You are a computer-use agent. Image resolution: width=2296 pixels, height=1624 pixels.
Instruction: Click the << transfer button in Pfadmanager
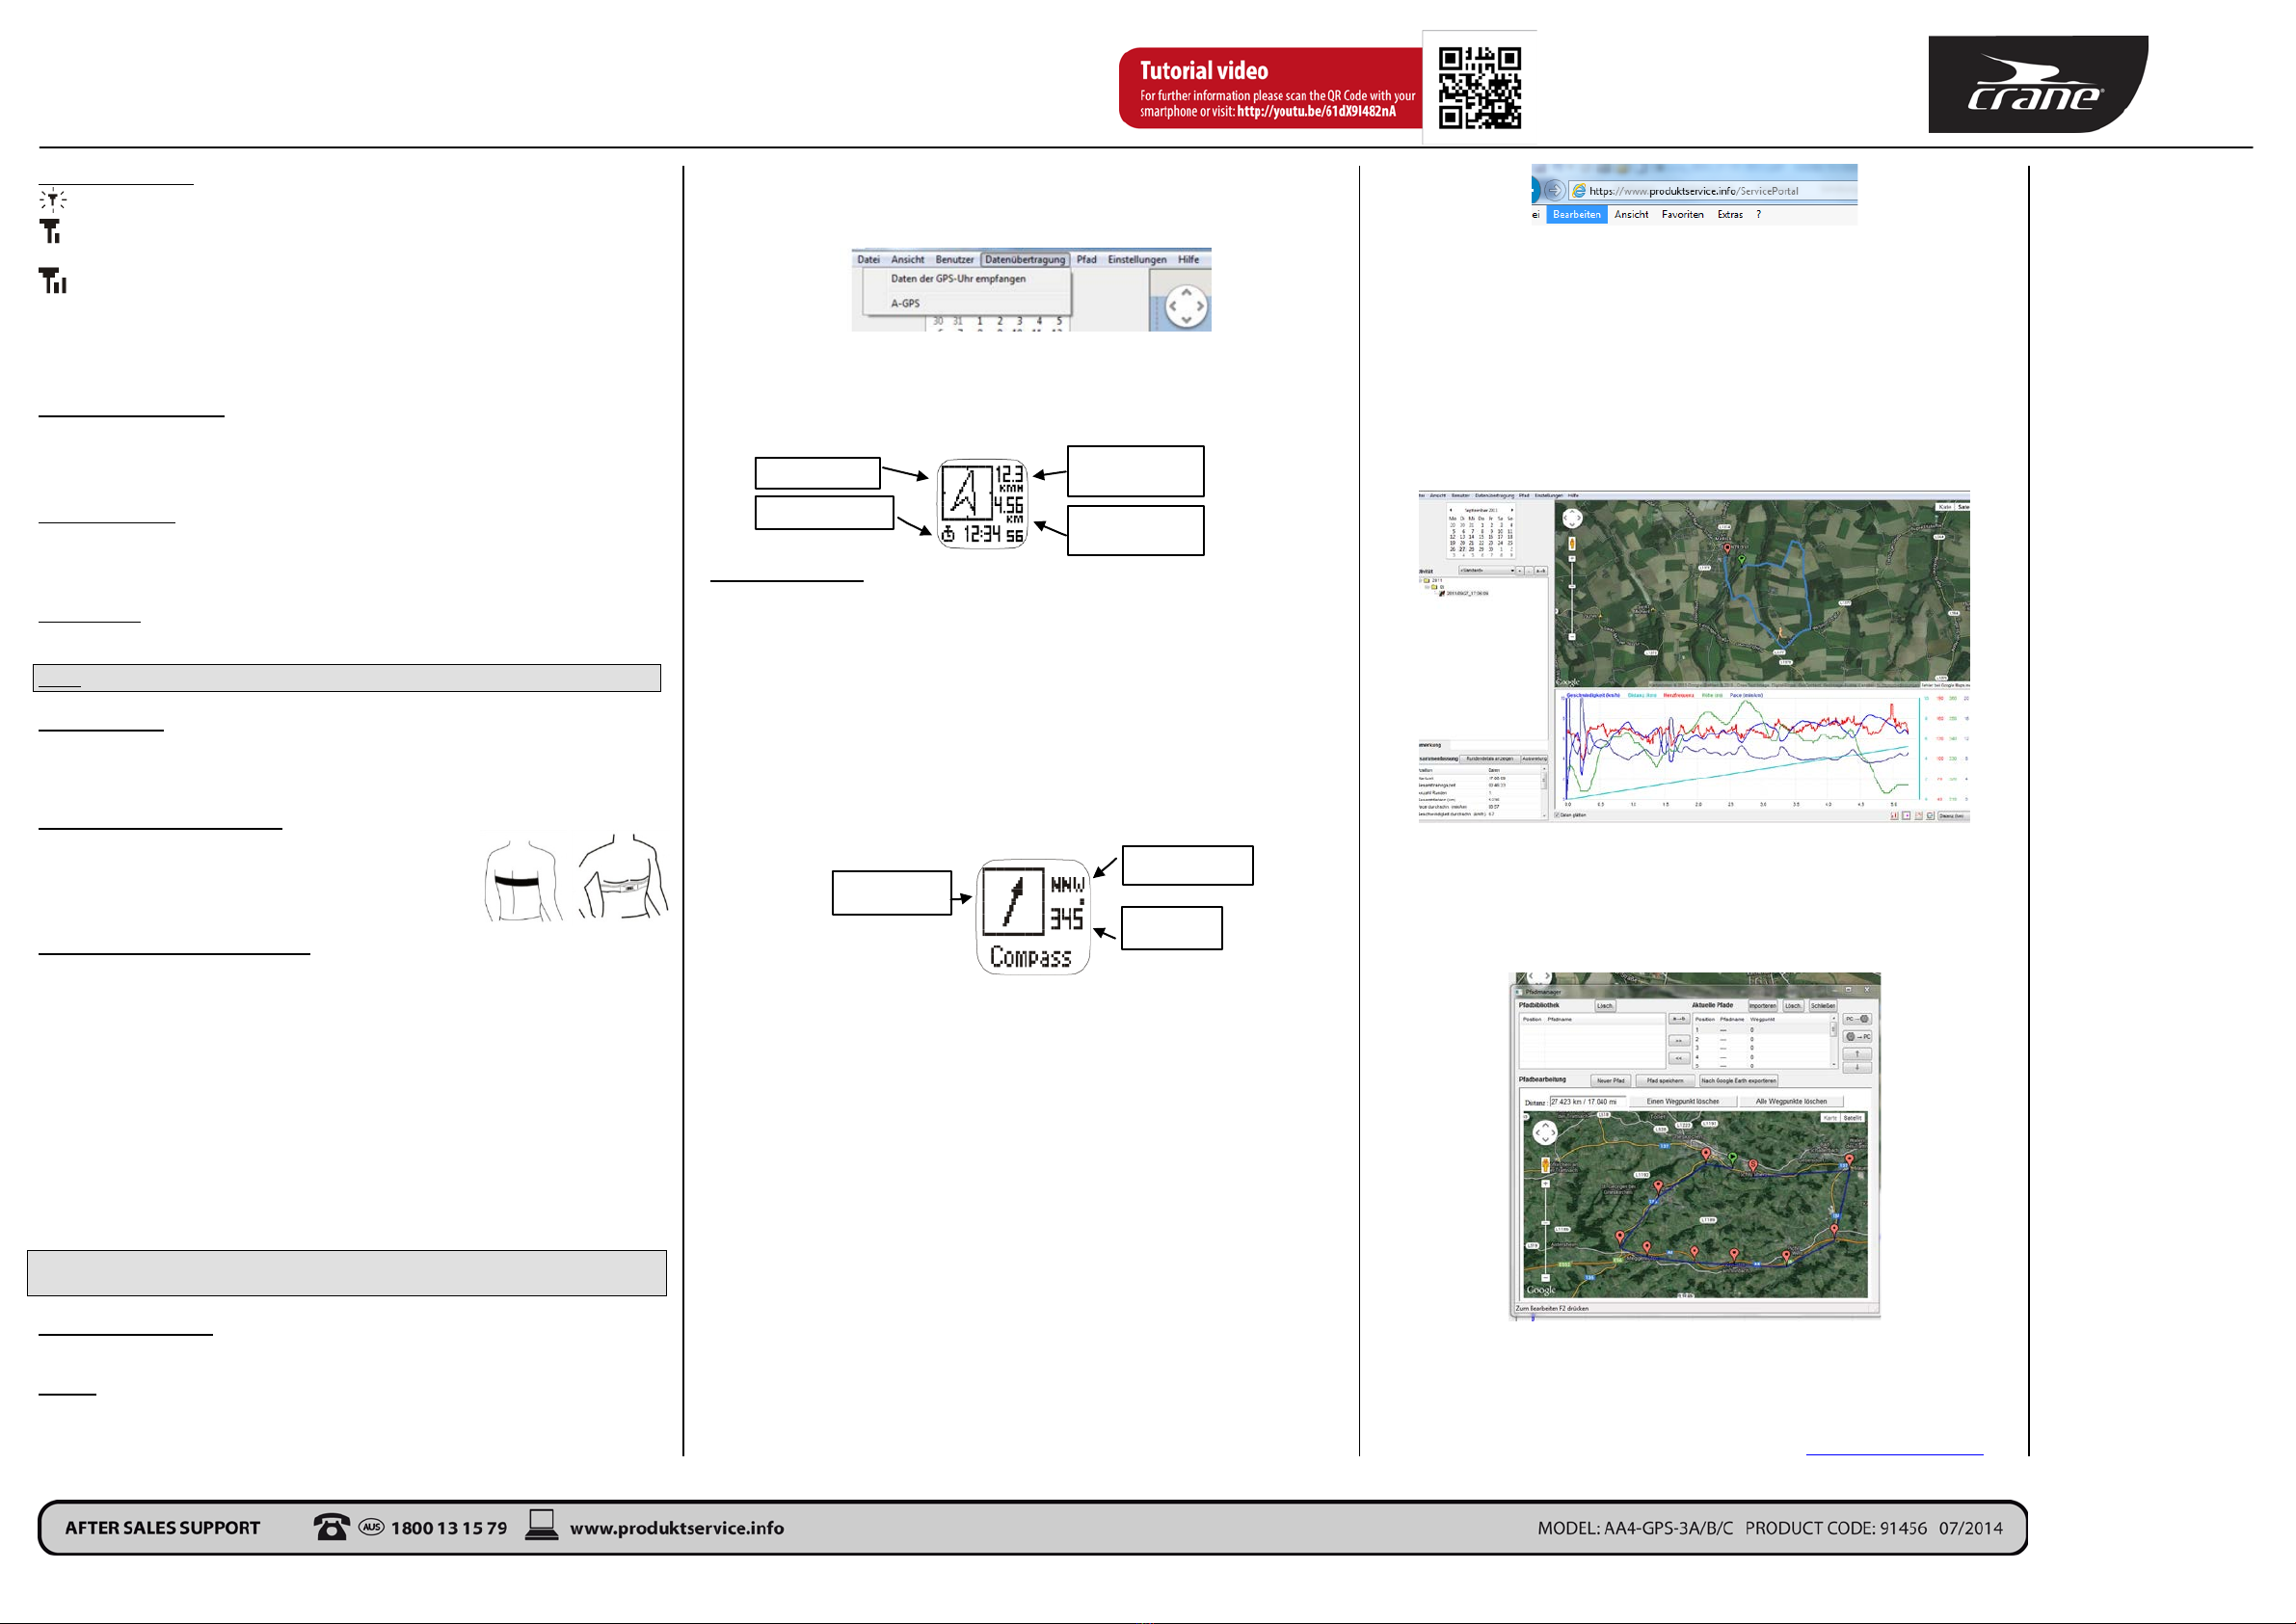click(x=1680, y=1059)
